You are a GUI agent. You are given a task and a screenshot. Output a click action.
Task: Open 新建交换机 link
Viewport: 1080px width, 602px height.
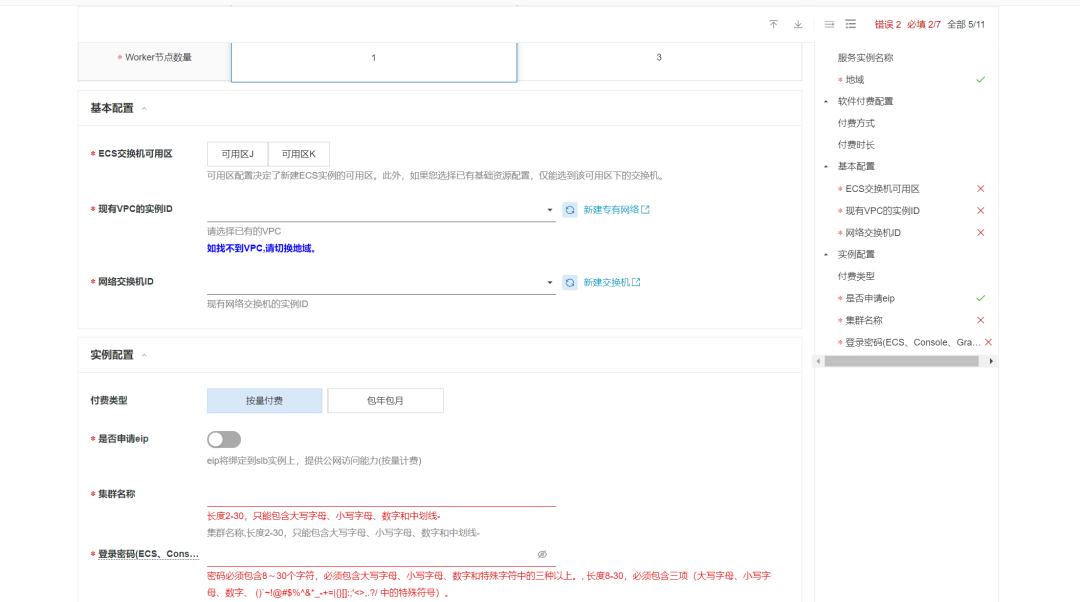(612, 282)
